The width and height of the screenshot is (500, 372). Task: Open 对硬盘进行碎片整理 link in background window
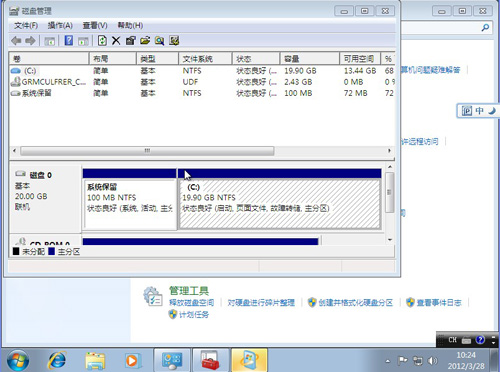(x=261, y=303)
